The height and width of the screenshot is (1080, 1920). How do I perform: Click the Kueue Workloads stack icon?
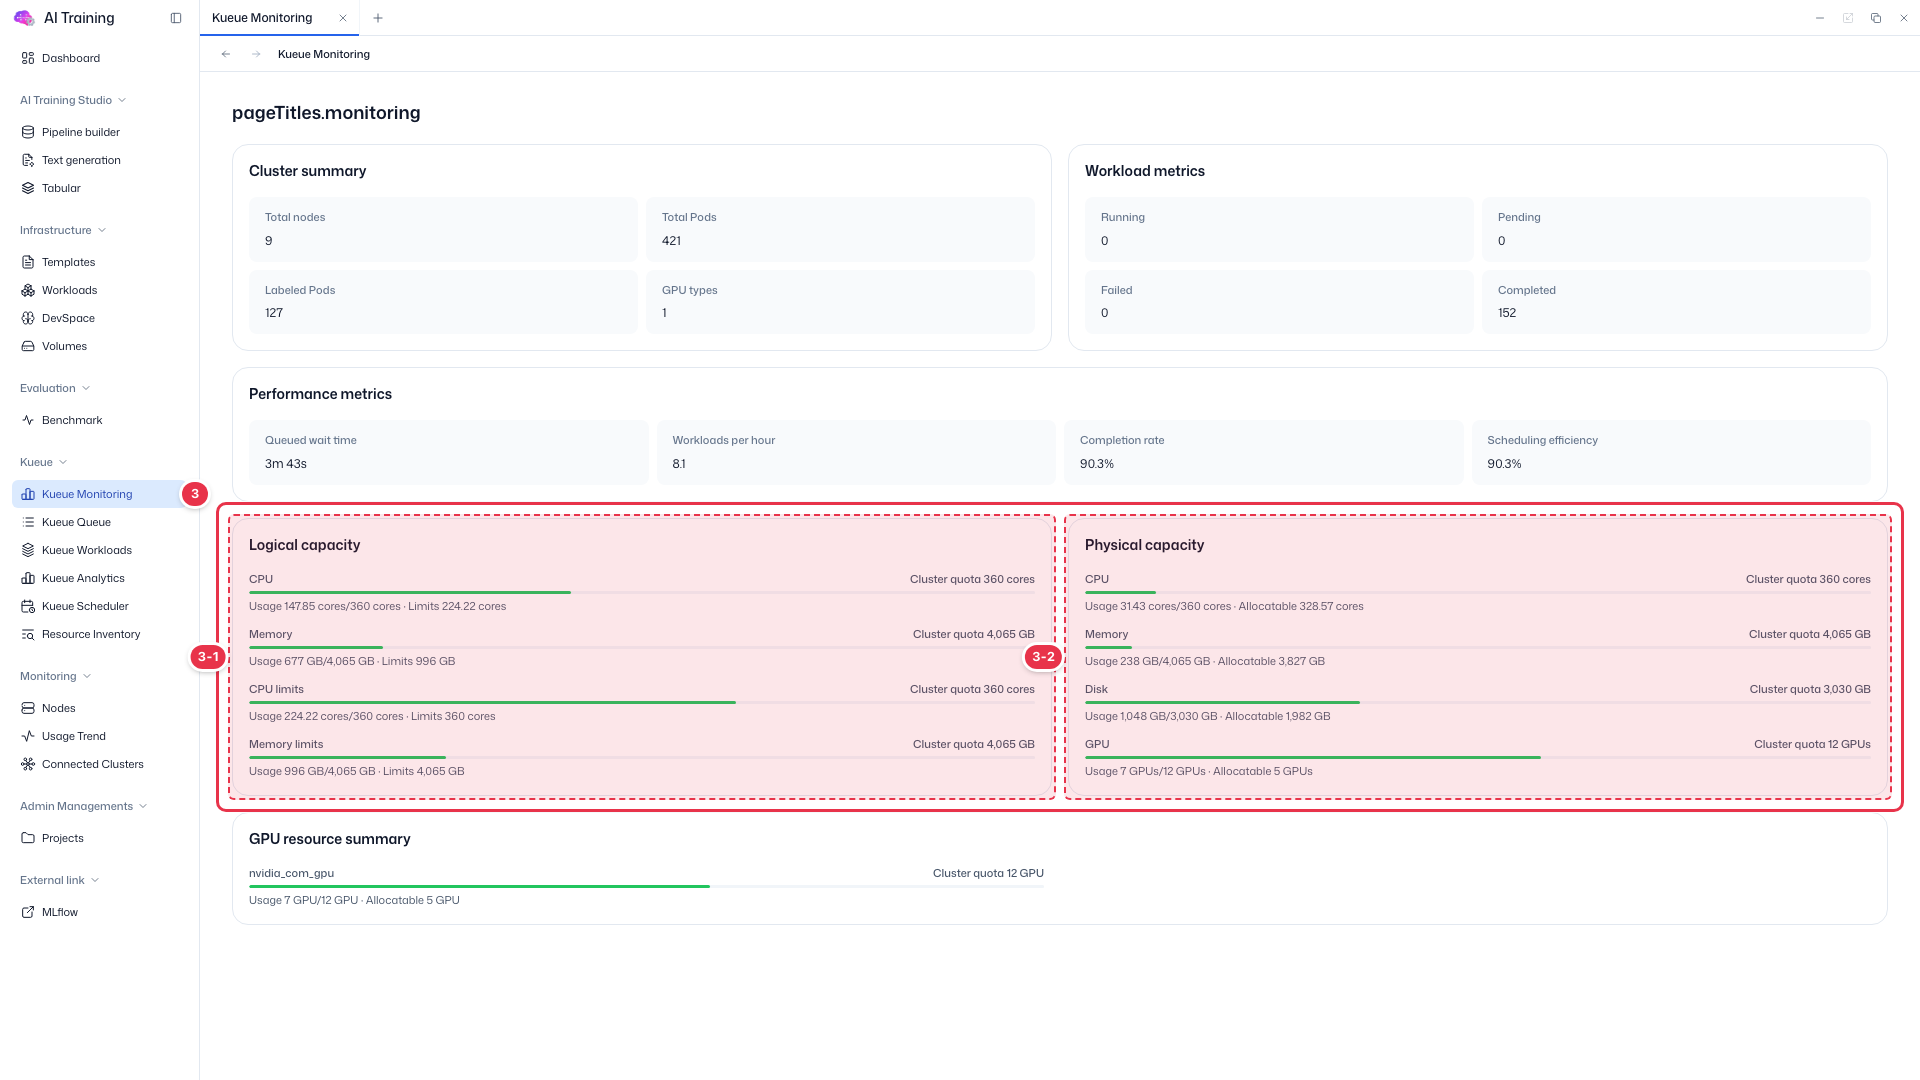[x=28, y=550]
